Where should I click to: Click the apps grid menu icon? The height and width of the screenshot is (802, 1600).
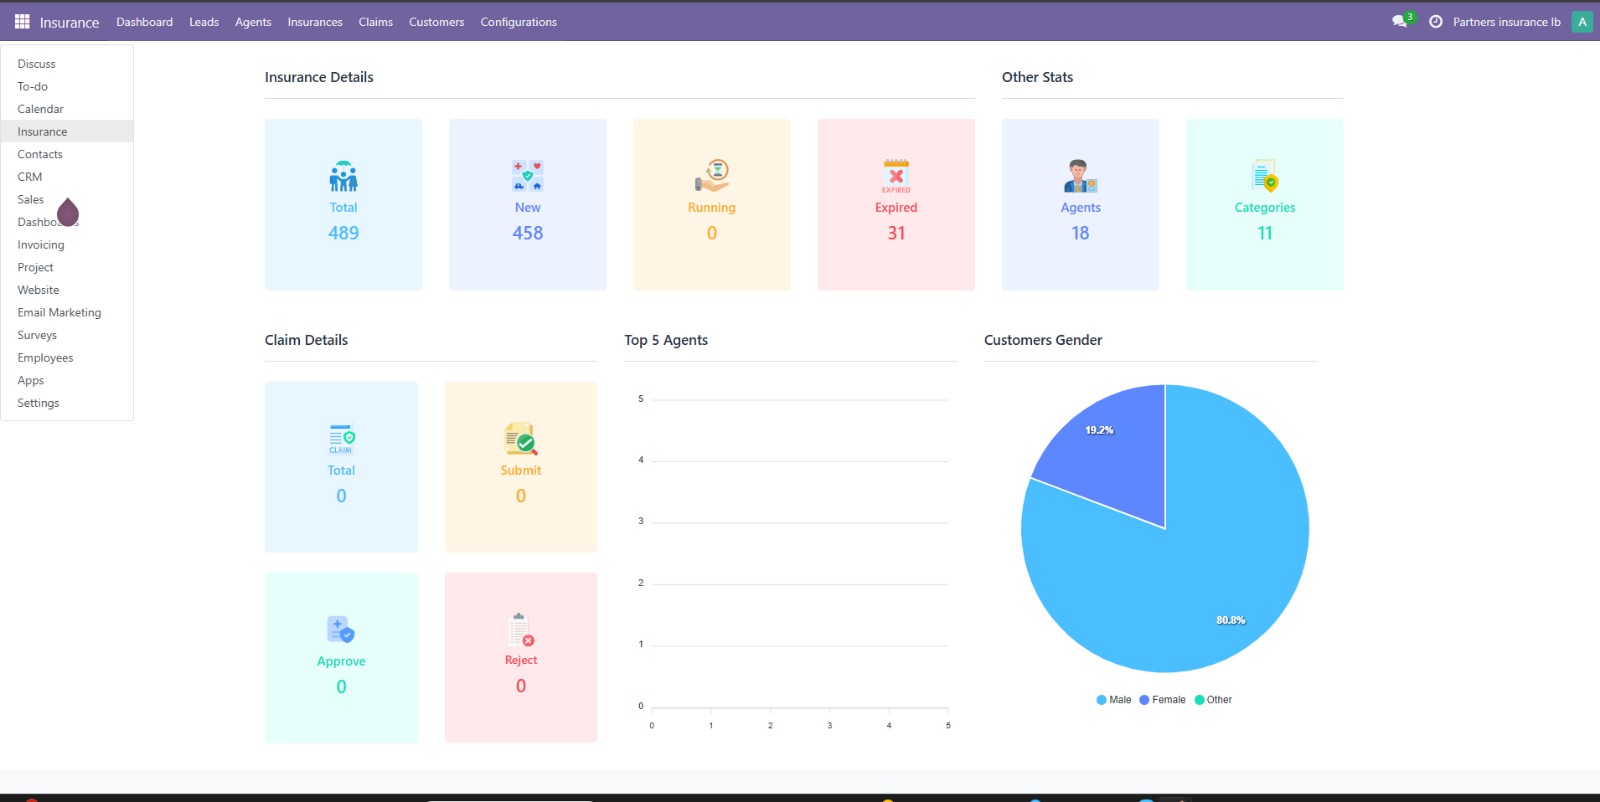click(22, 21)
